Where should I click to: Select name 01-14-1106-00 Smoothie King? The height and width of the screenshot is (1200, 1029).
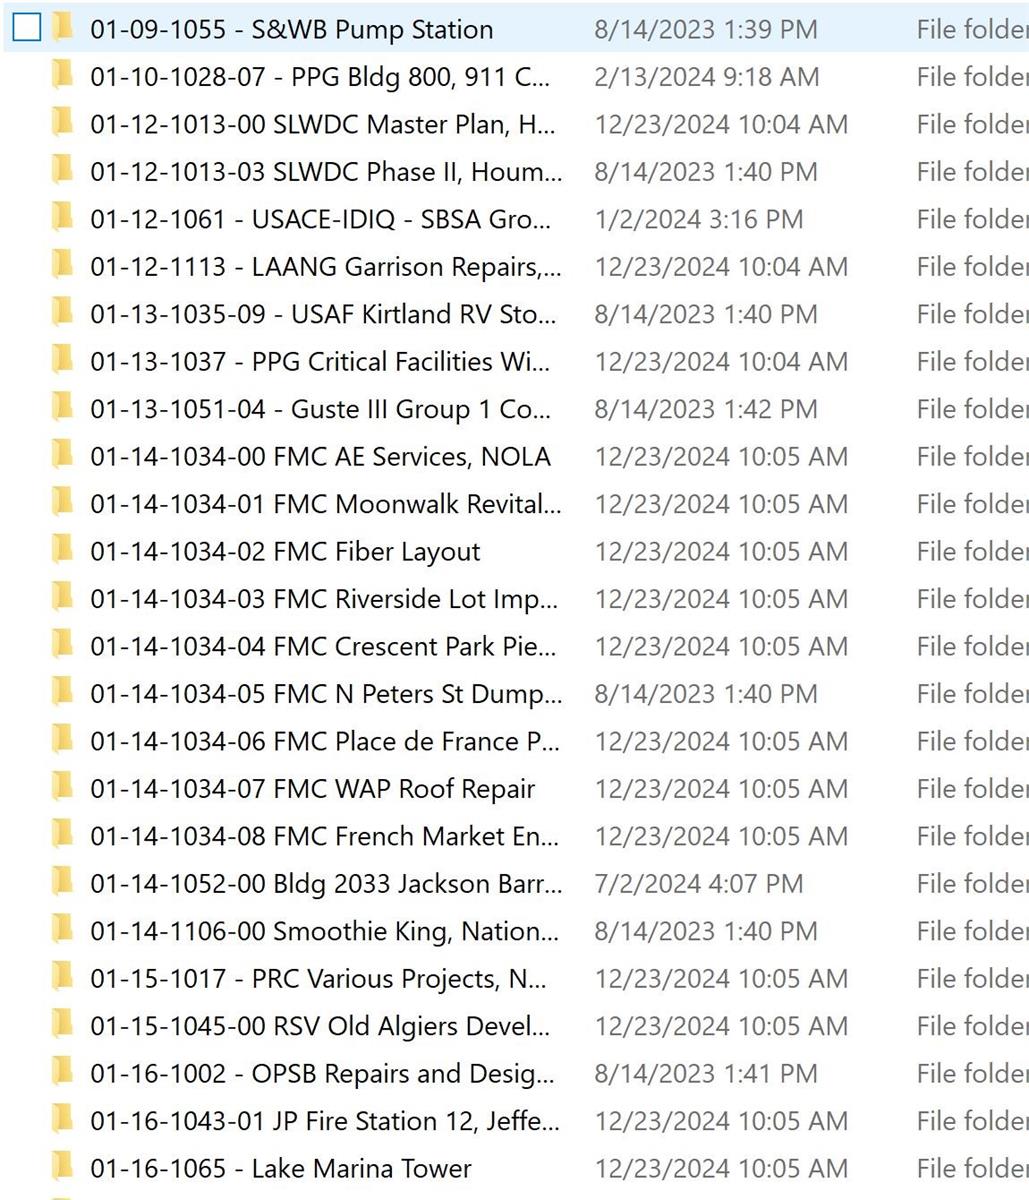pos(325,932)
